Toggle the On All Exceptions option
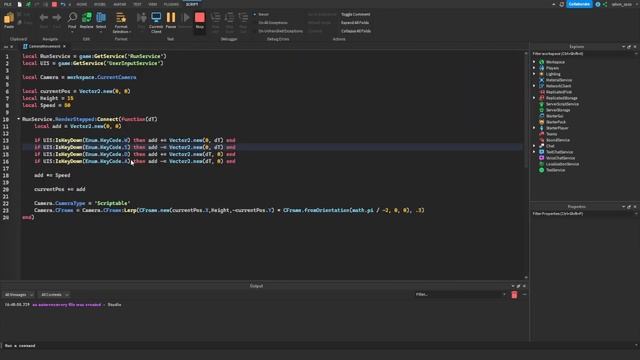Image resolution: width=640 pixels, height=360 pixels. pyautogui.click(x=273, y=23)
